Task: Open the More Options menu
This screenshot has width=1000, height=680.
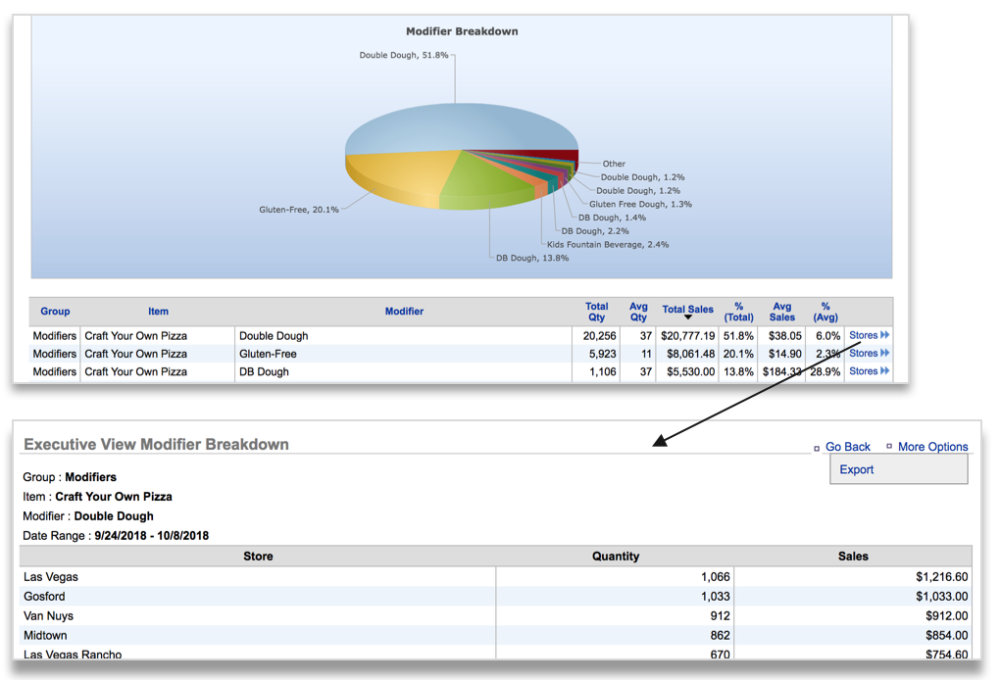Action: pos(933,447)
